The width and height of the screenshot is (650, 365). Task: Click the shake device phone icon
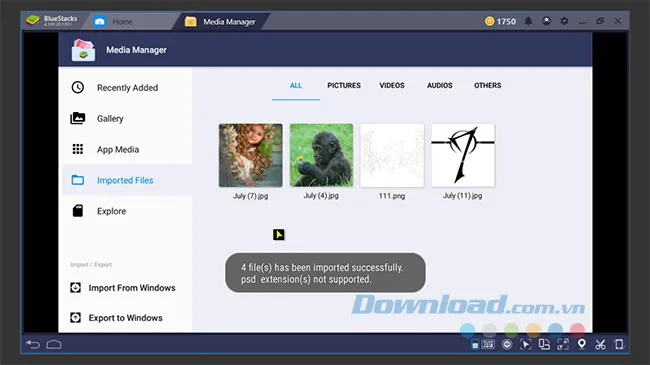(619, 344)
